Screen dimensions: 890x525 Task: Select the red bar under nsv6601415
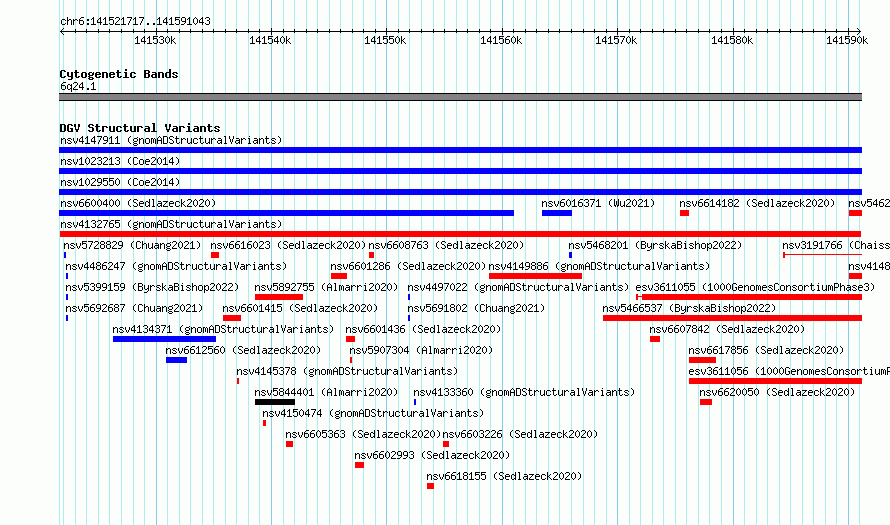tap(232, 318)
